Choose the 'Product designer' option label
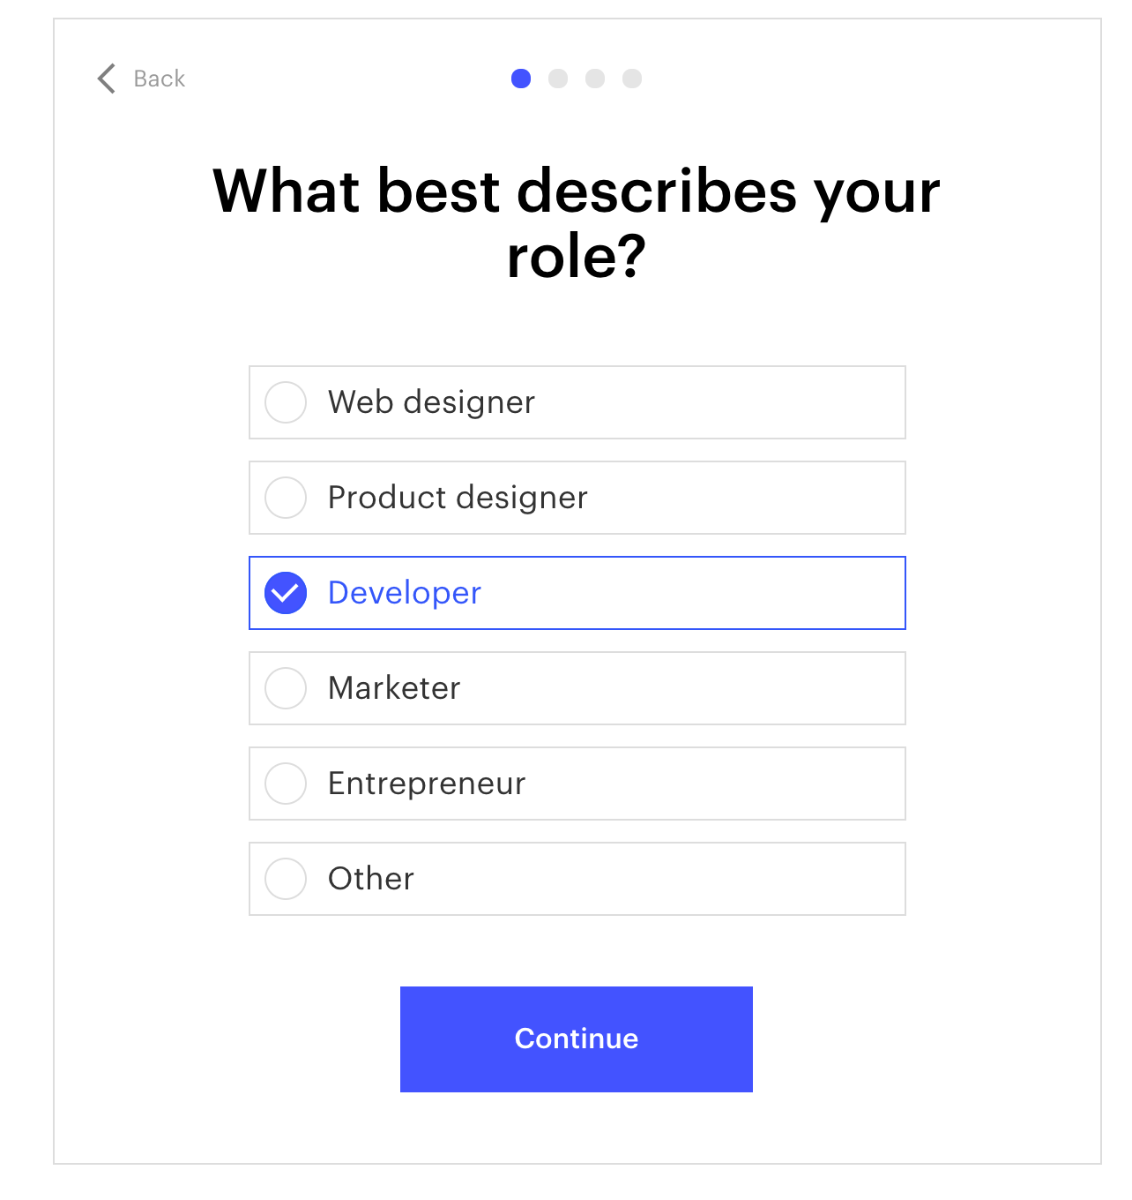Screen dimensions: 1132x1200 pos(458,497)
